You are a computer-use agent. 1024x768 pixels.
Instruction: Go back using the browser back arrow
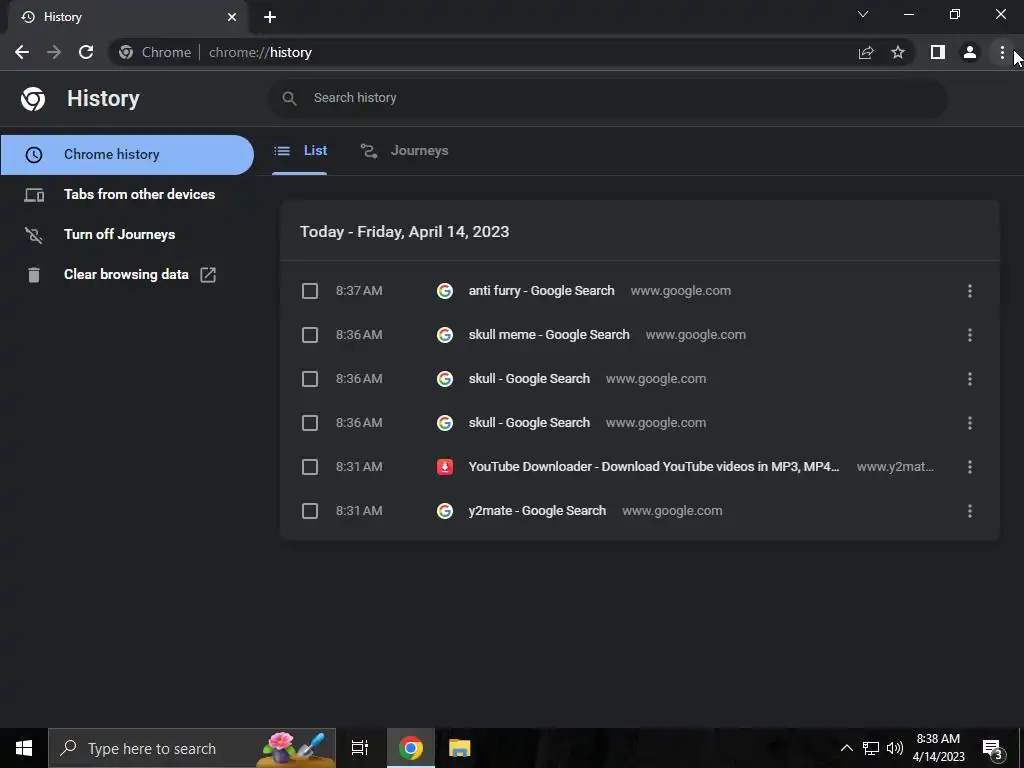22,52
